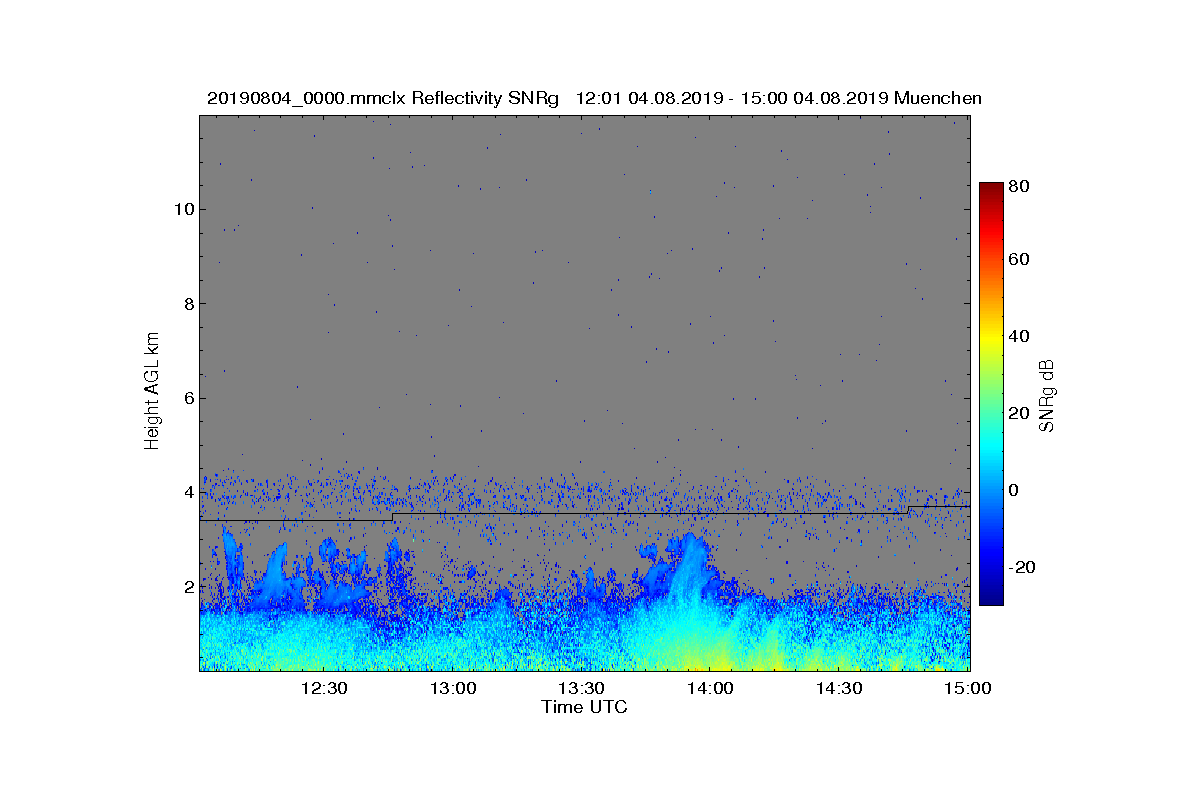
Task: Click the 14:30 time tick label
Action: pos(839,688)
